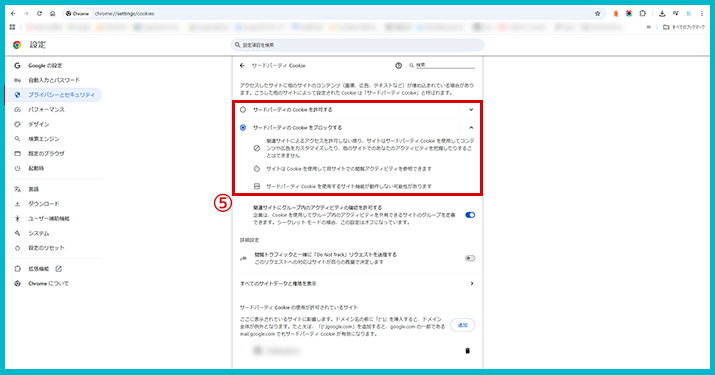Click the Chrome logo beside 設定
The image size is (715, 375).
[17, 45]
